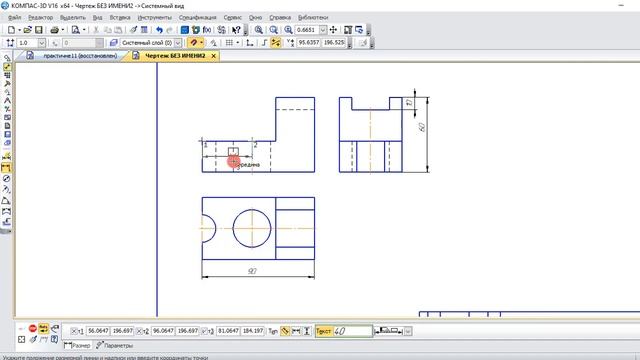Open print preview

(x=76, y=30)
